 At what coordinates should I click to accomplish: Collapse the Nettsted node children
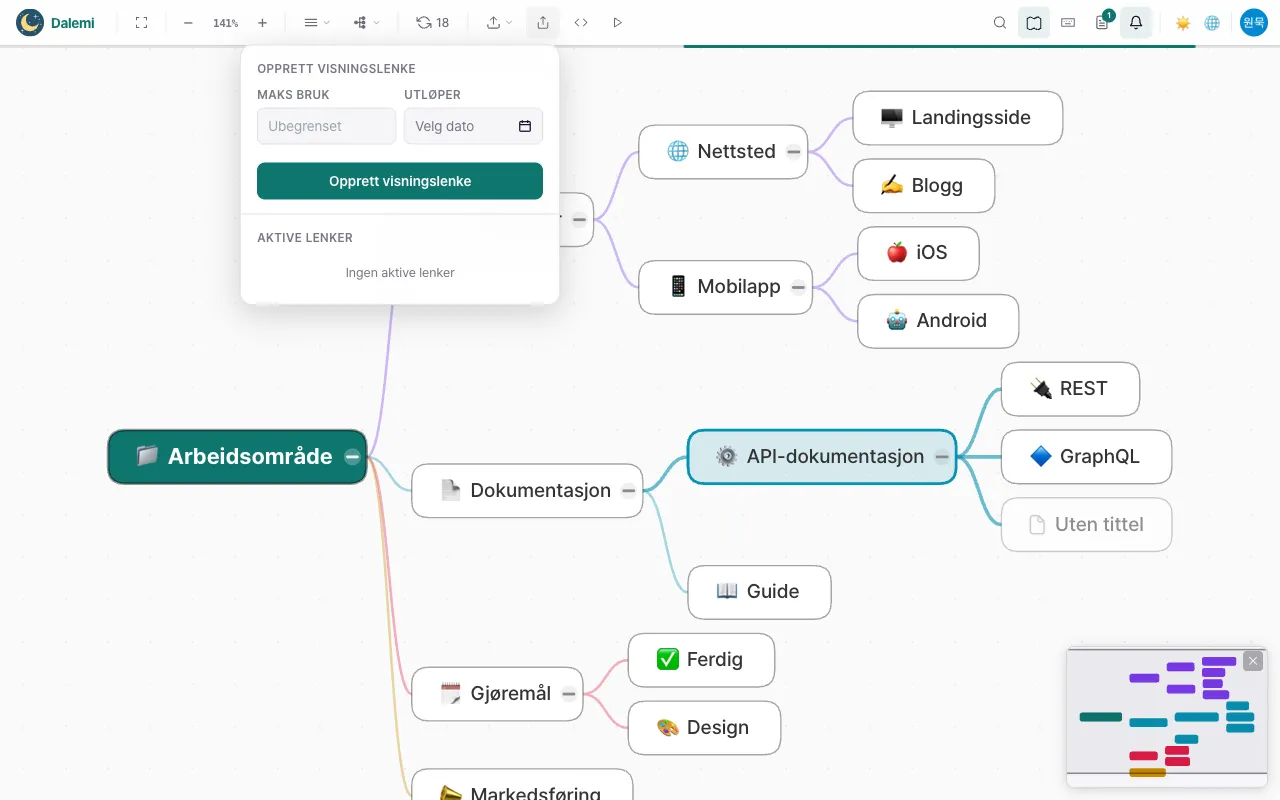coord(793,152)
